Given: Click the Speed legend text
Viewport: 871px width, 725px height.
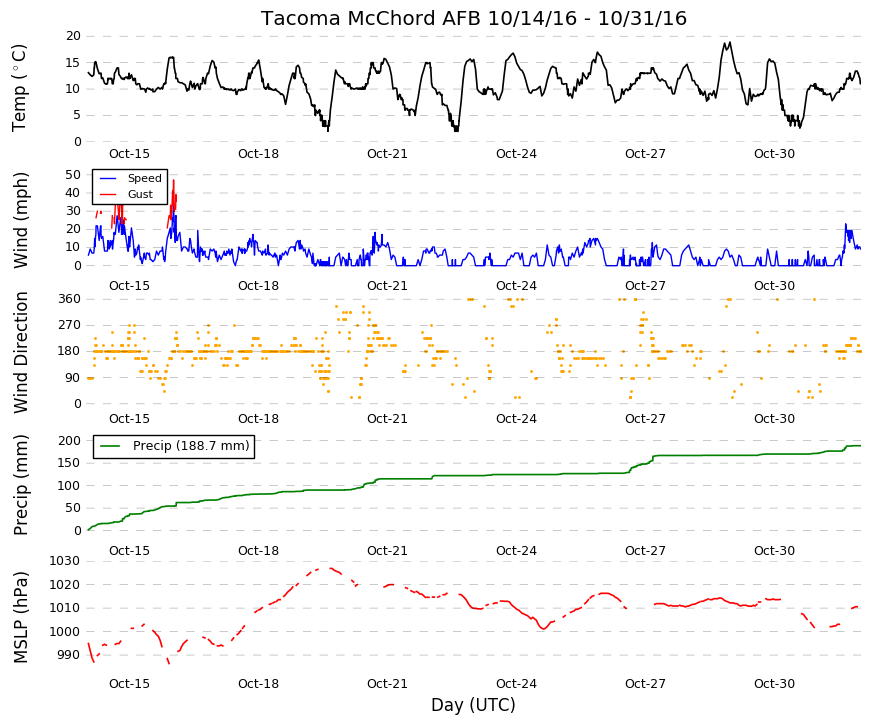Looking at the screenshot, I should (144, 178).
